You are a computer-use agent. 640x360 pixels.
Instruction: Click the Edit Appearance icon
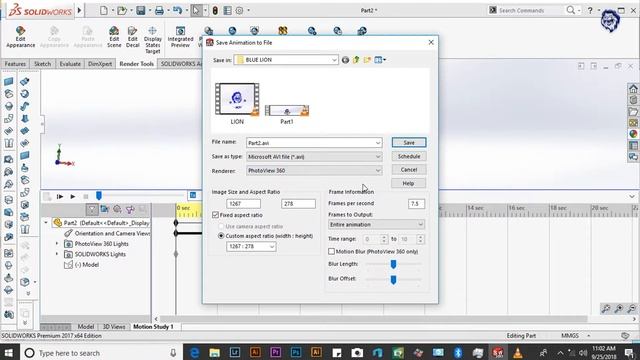click(20, 31)
